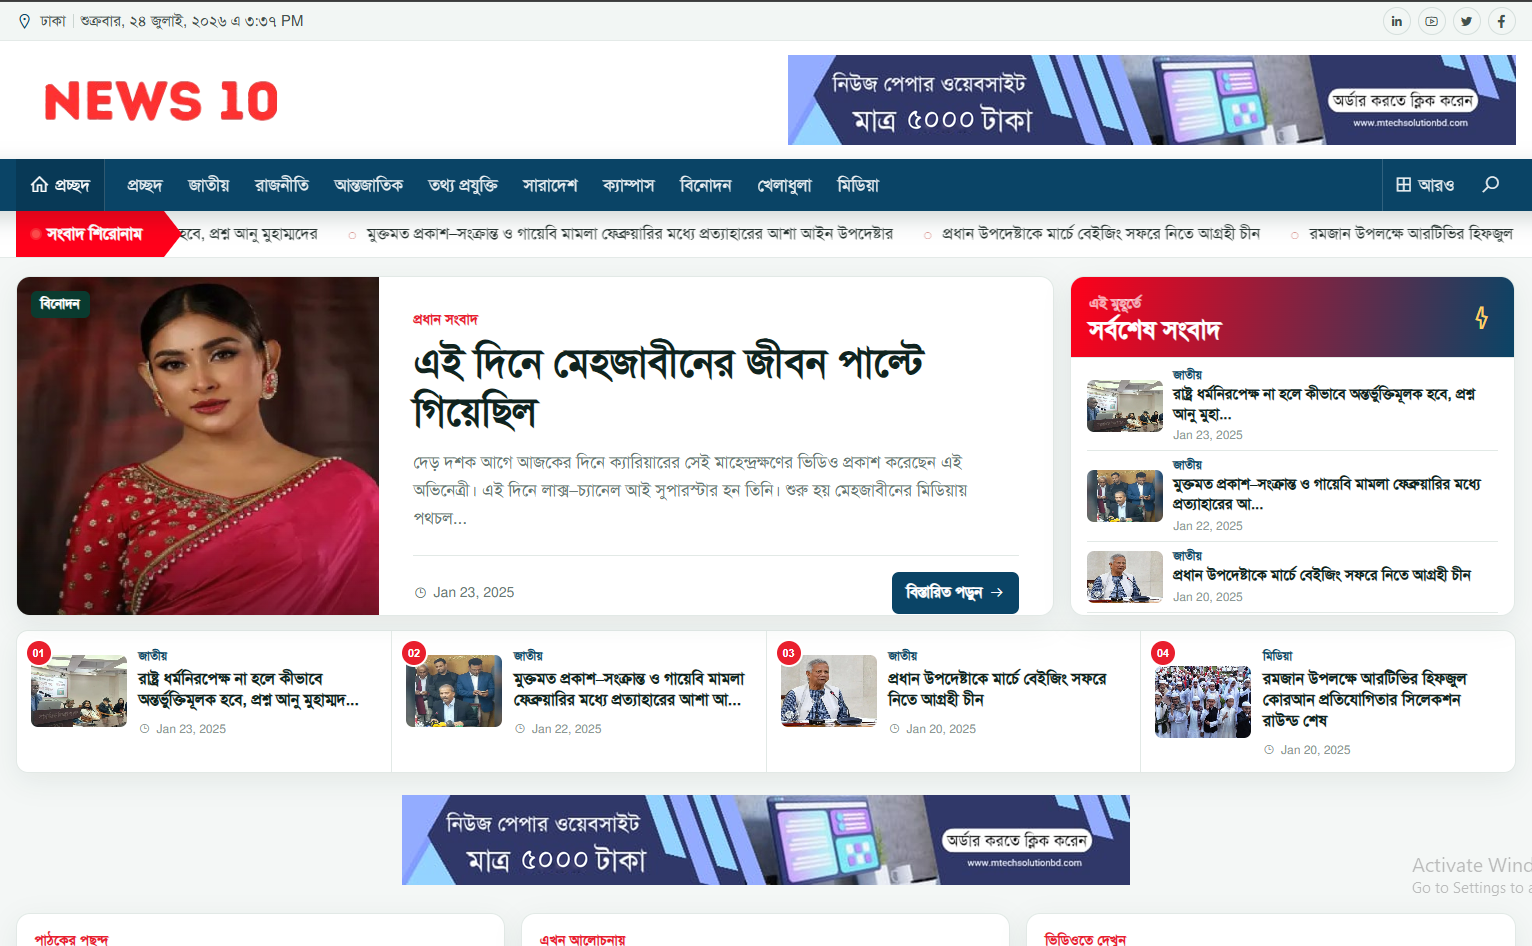Open ticker headline রমজান উপলক্ষে আরটিভির হিফজুল

(x=1411, y=234)
